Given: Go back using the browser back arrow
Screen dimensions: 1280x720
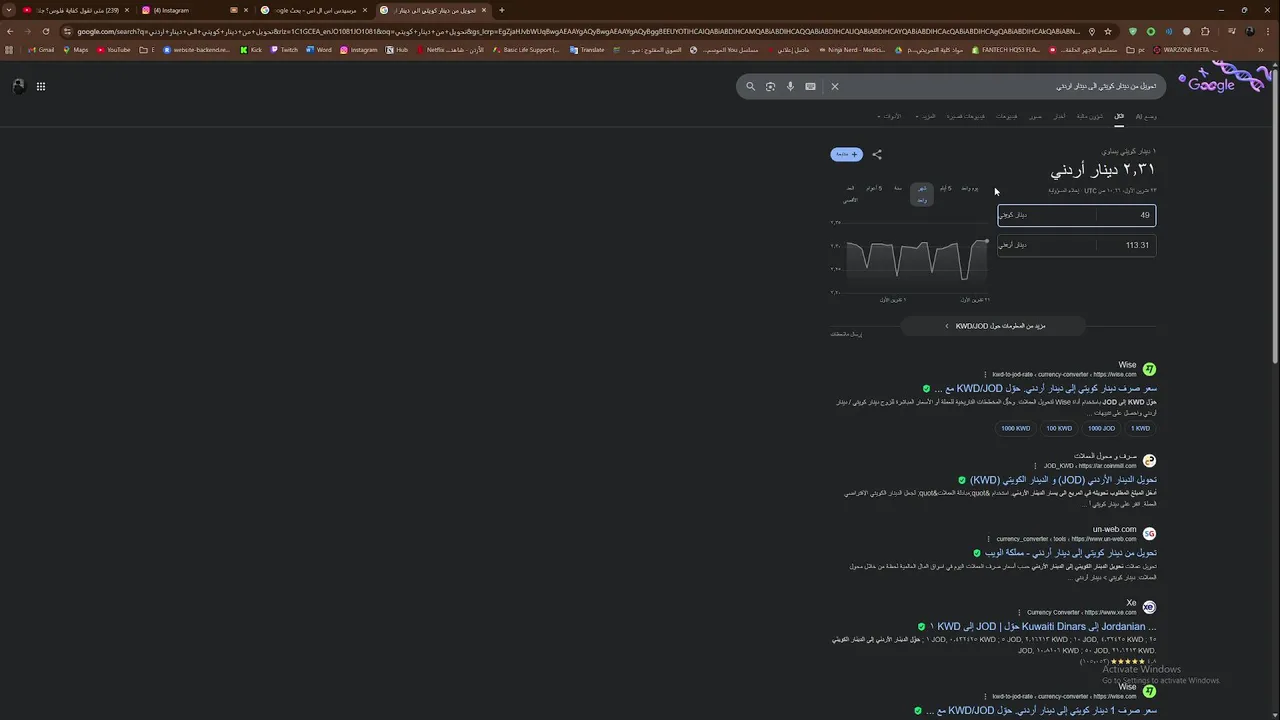Looking at the screenshot, I should (x=10, y=31).
